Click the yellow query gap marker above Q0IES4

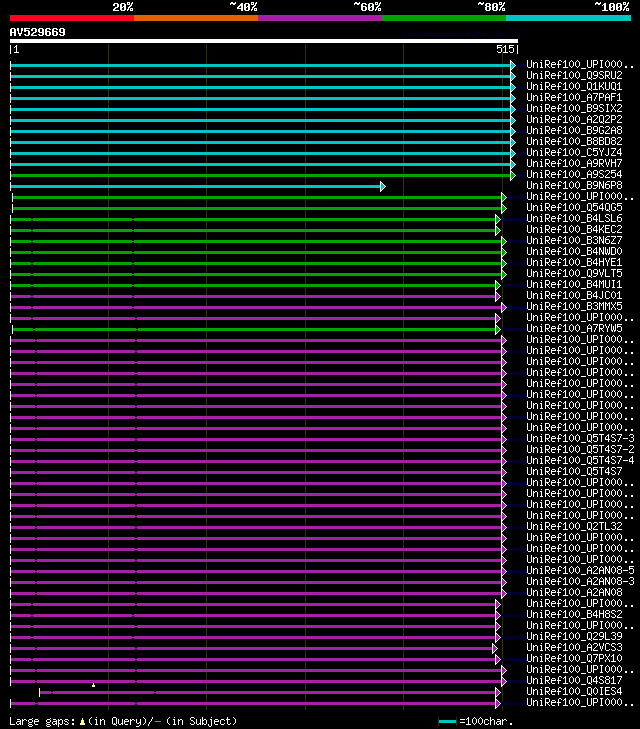click(93, 685)
